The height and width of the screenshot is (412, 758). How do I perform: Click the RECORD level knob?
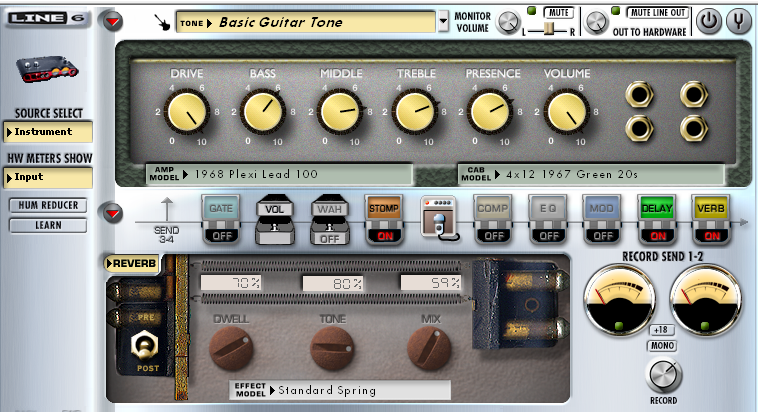663,376
